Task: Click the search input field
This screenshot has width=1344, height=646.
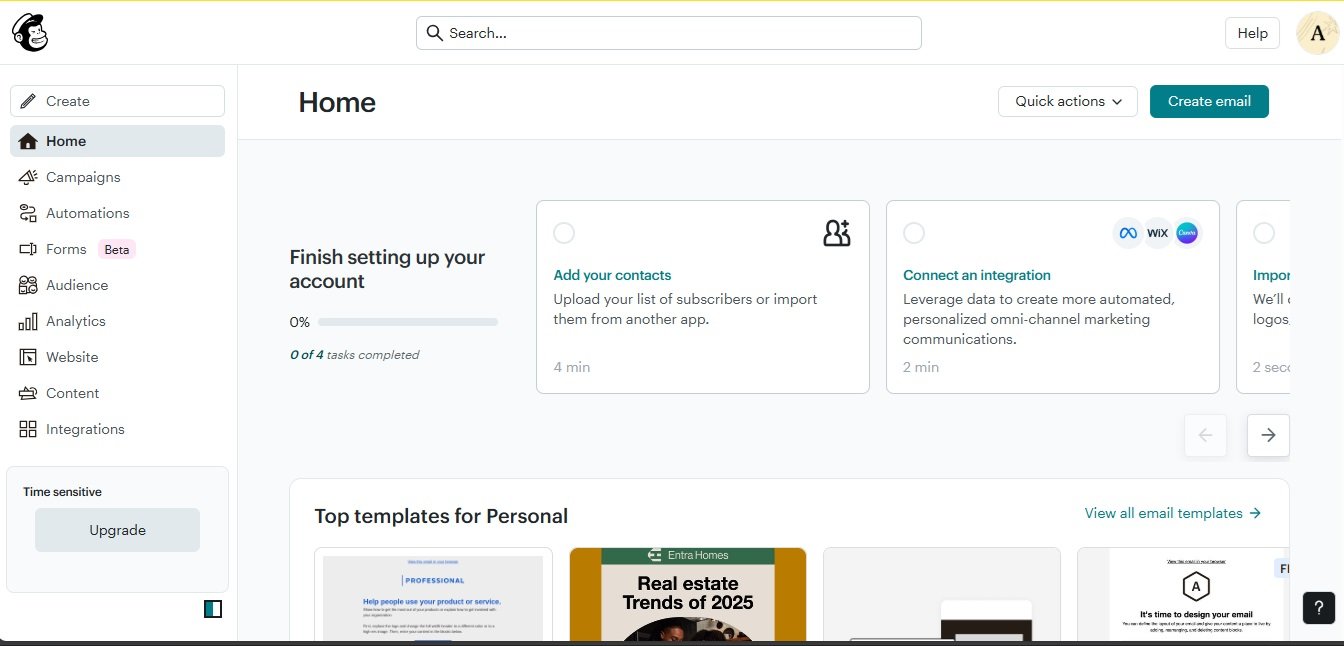Action: point(668,33)
